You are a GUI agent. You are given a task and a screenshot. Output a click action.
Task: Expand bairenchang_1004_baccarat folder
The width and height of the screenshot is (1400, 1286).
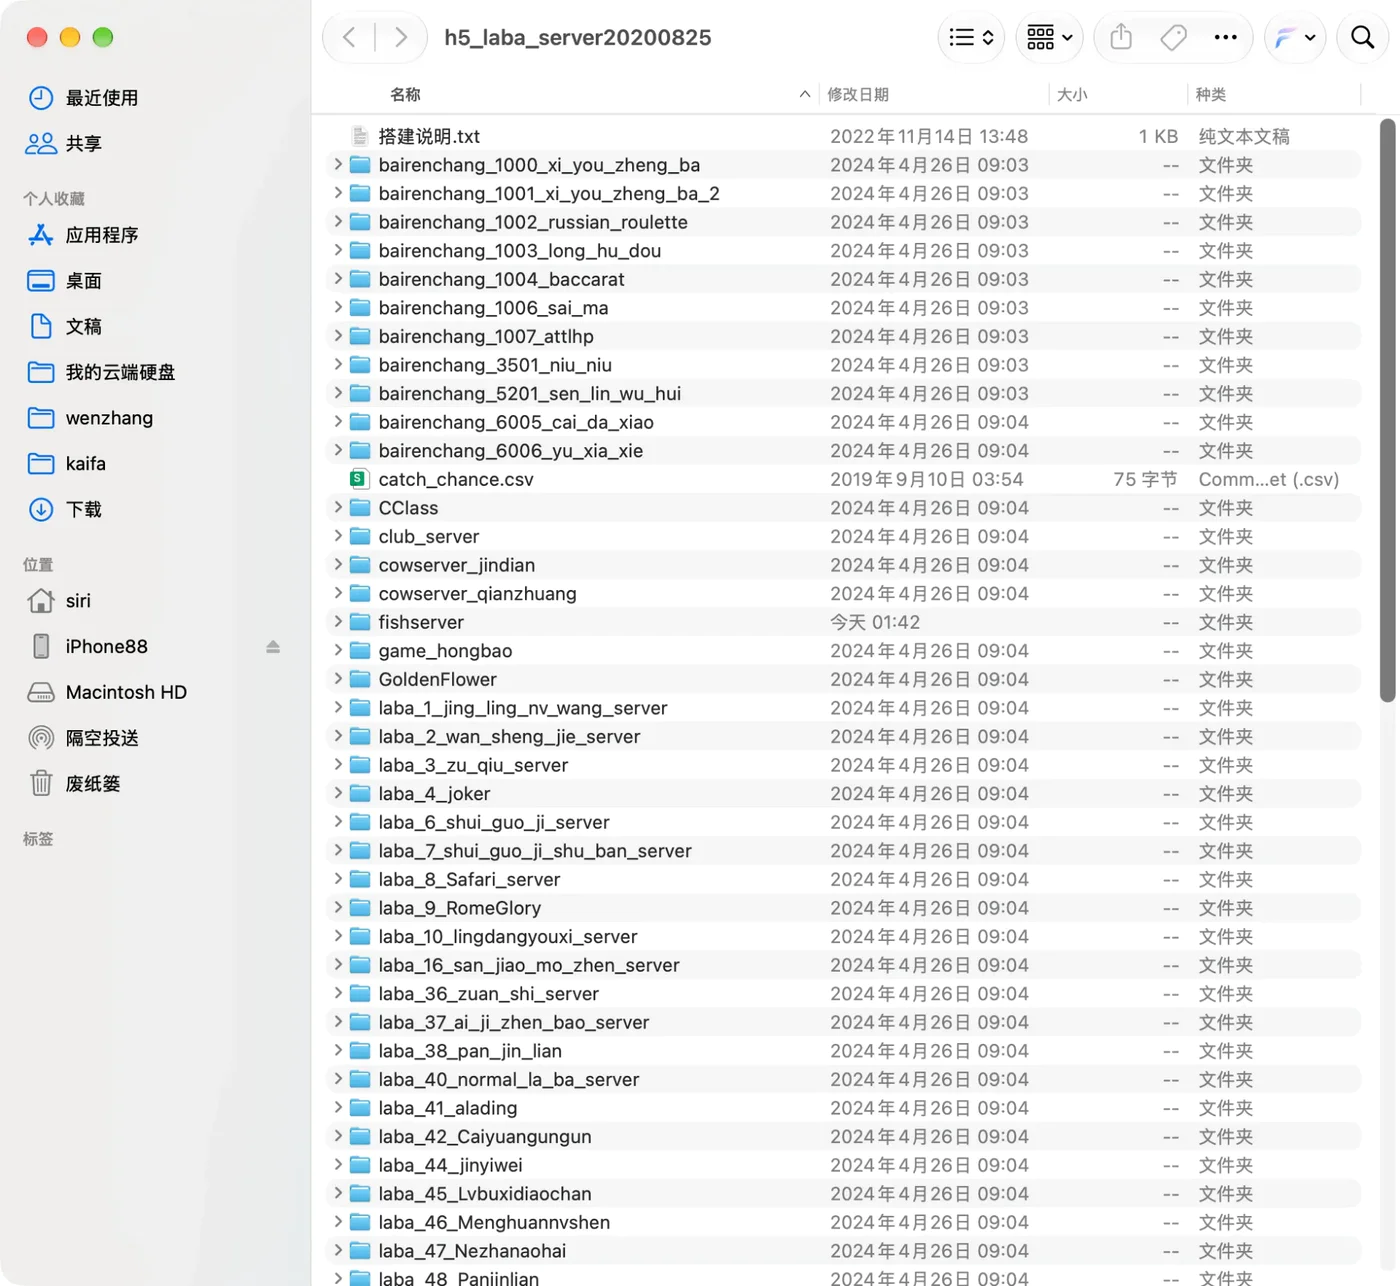338,279
